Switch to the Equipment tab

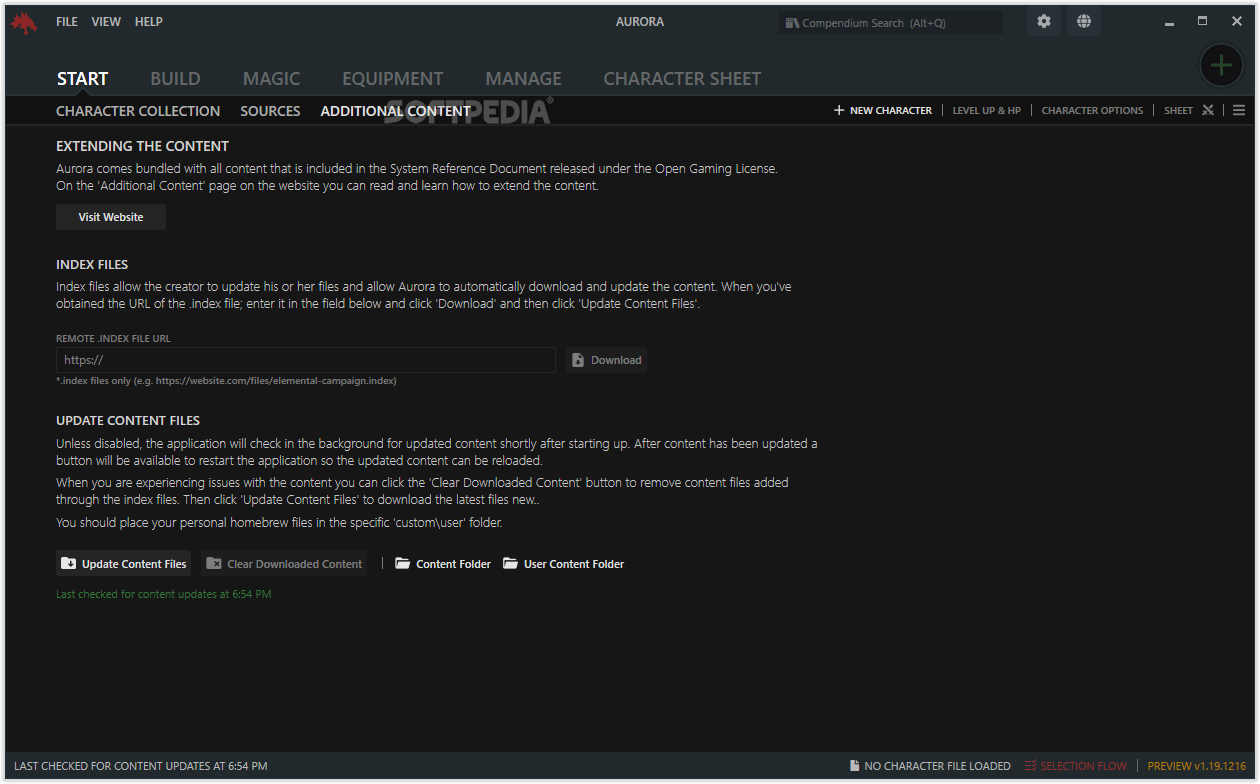tap(392, 78)
